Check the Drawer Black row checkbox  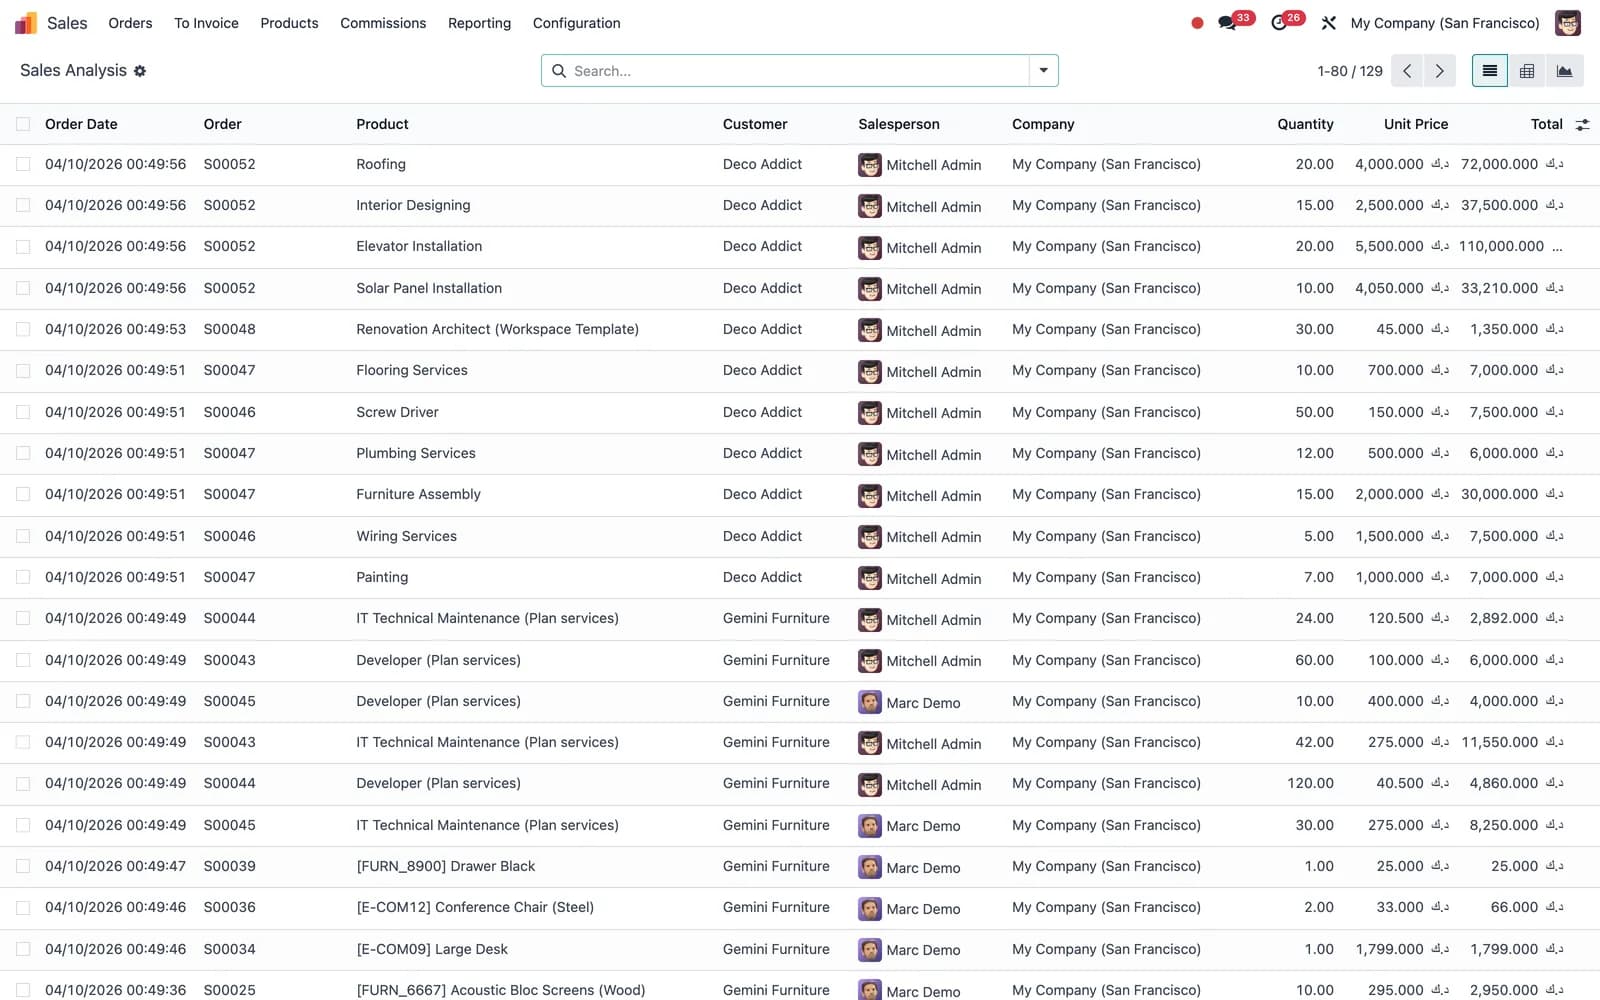click(23, 866)
